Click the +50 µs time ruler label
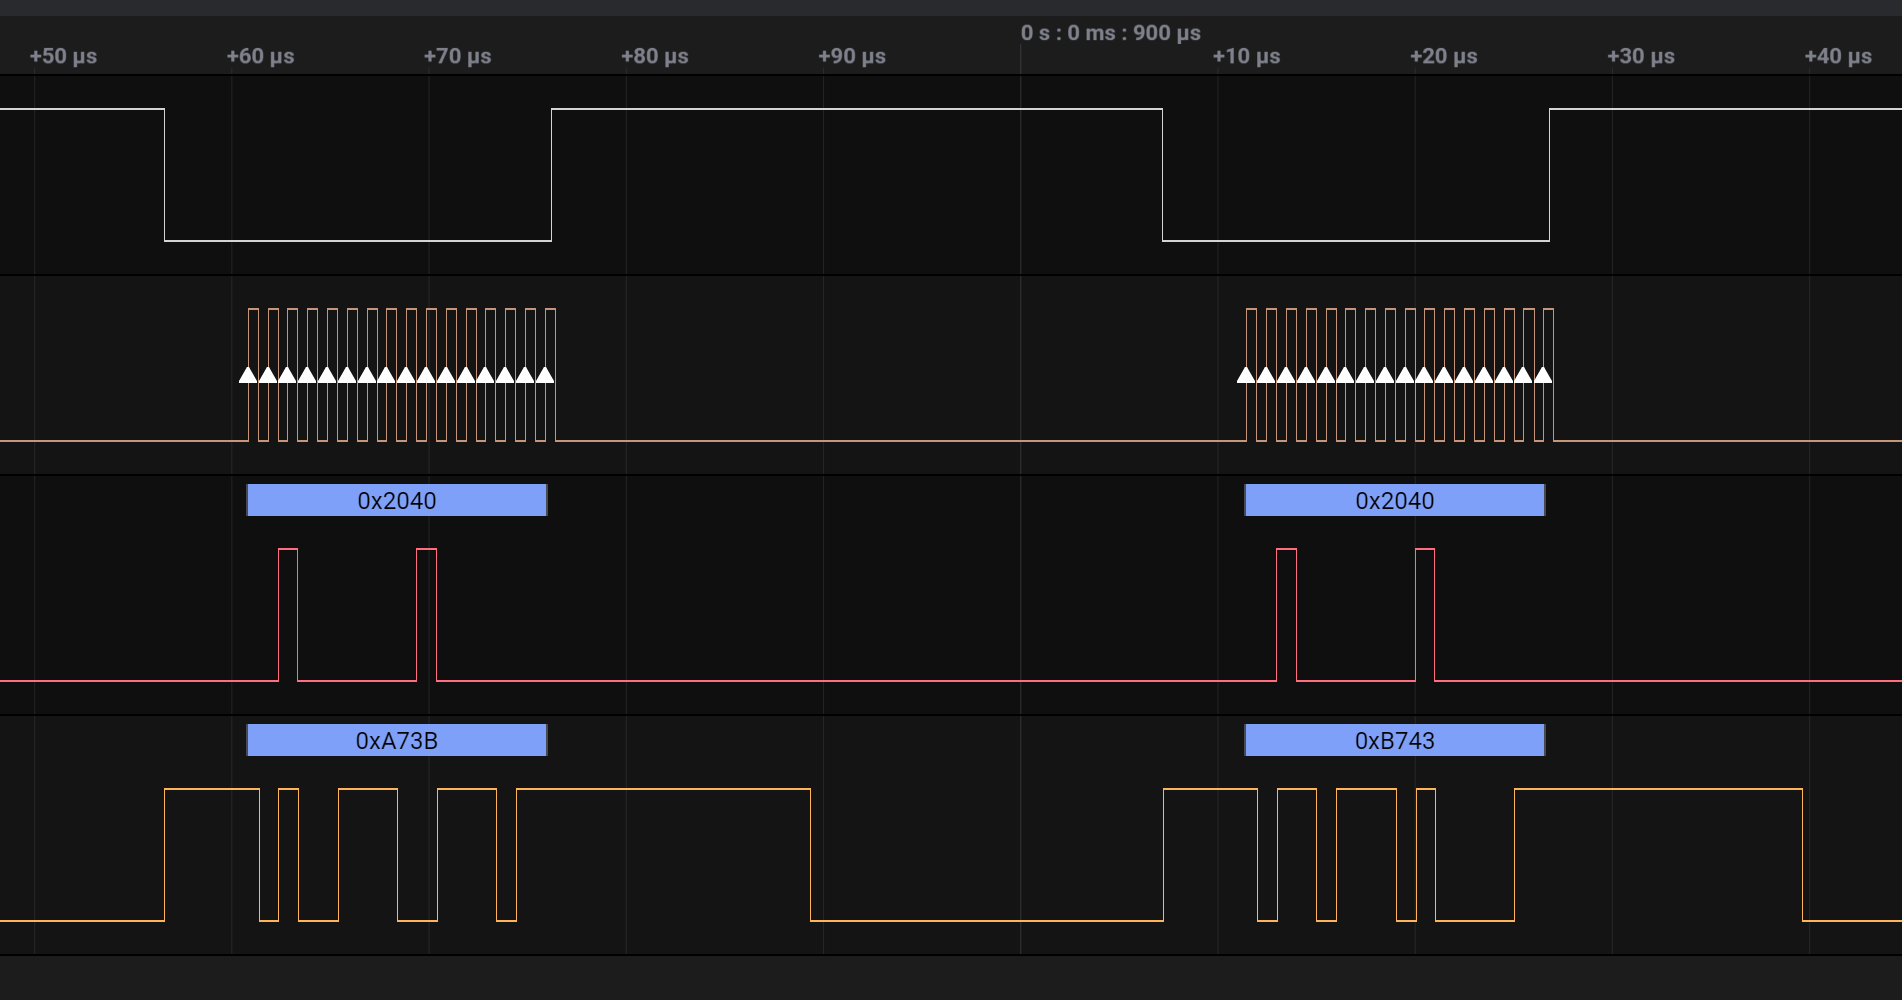 coord(63,56)
